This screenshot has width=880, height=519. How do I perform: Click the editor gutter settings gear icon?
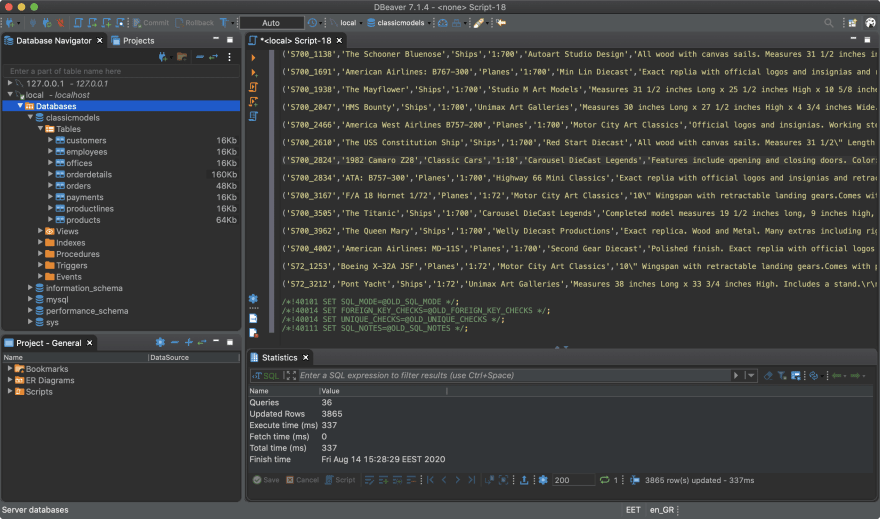(x=253, y=298)
